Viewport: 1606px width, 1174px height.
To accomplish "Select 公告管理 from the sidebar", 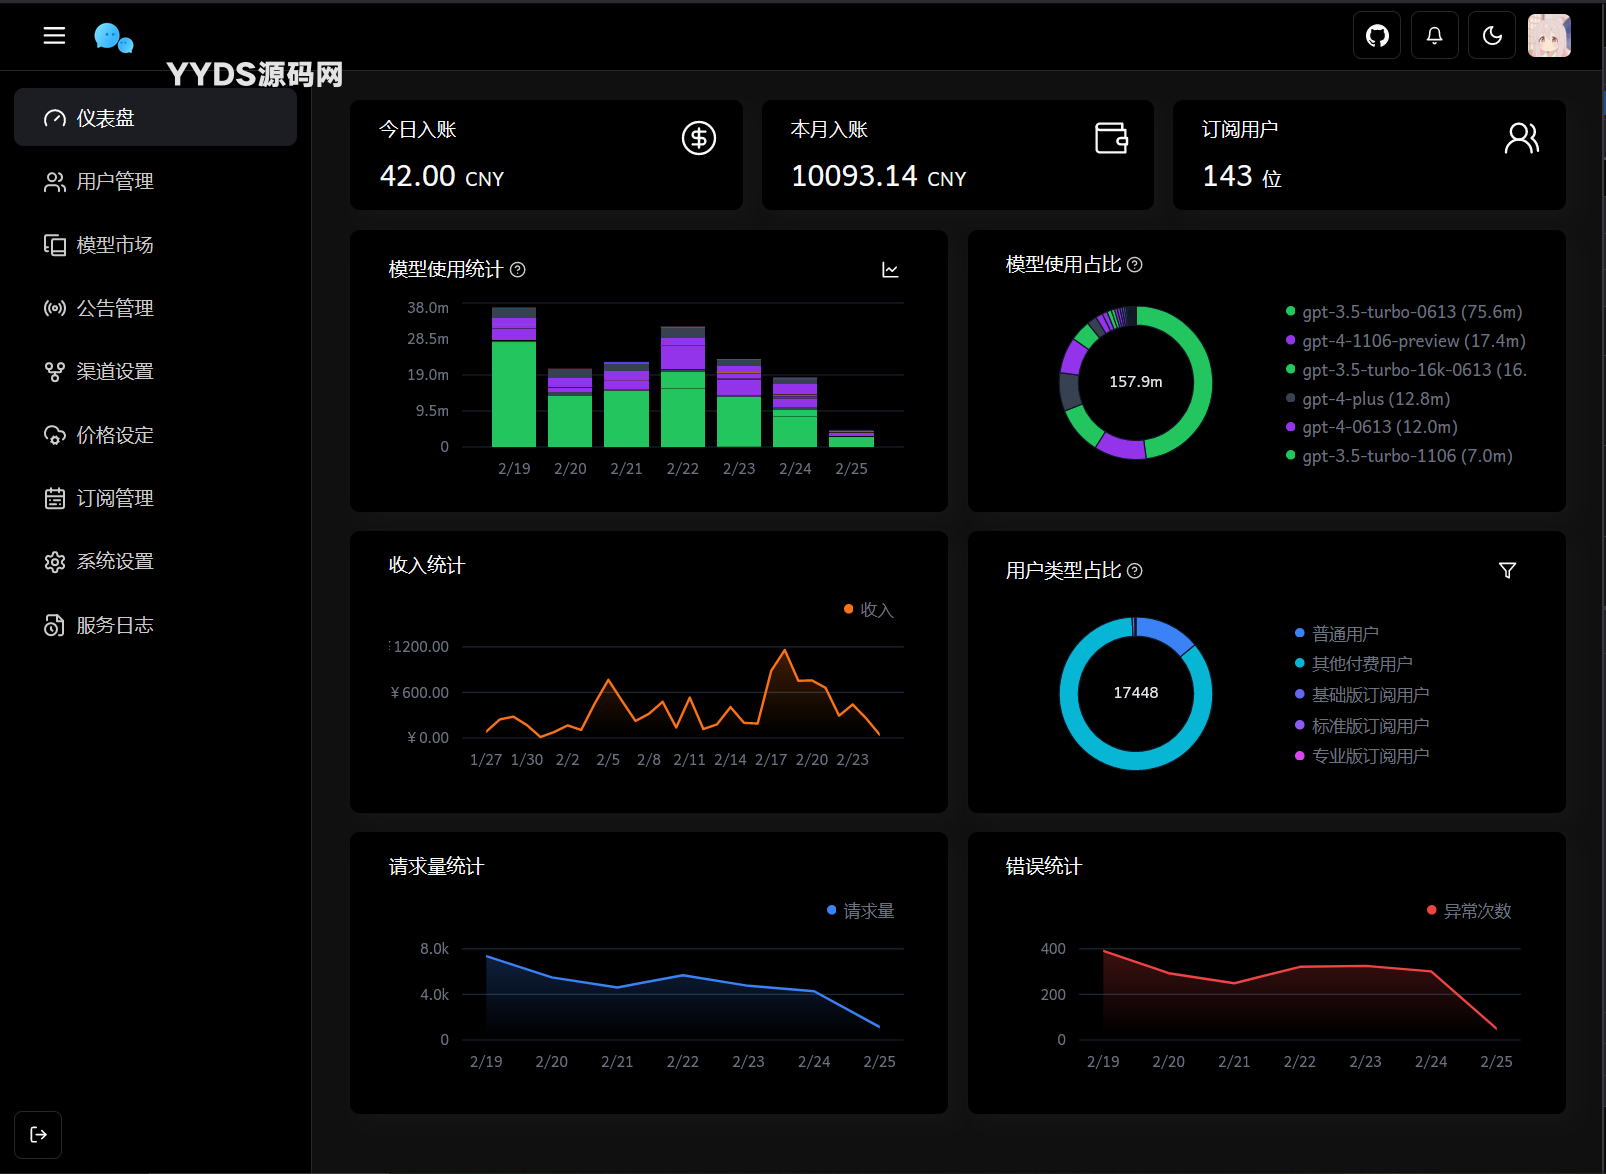I will 115,308.
